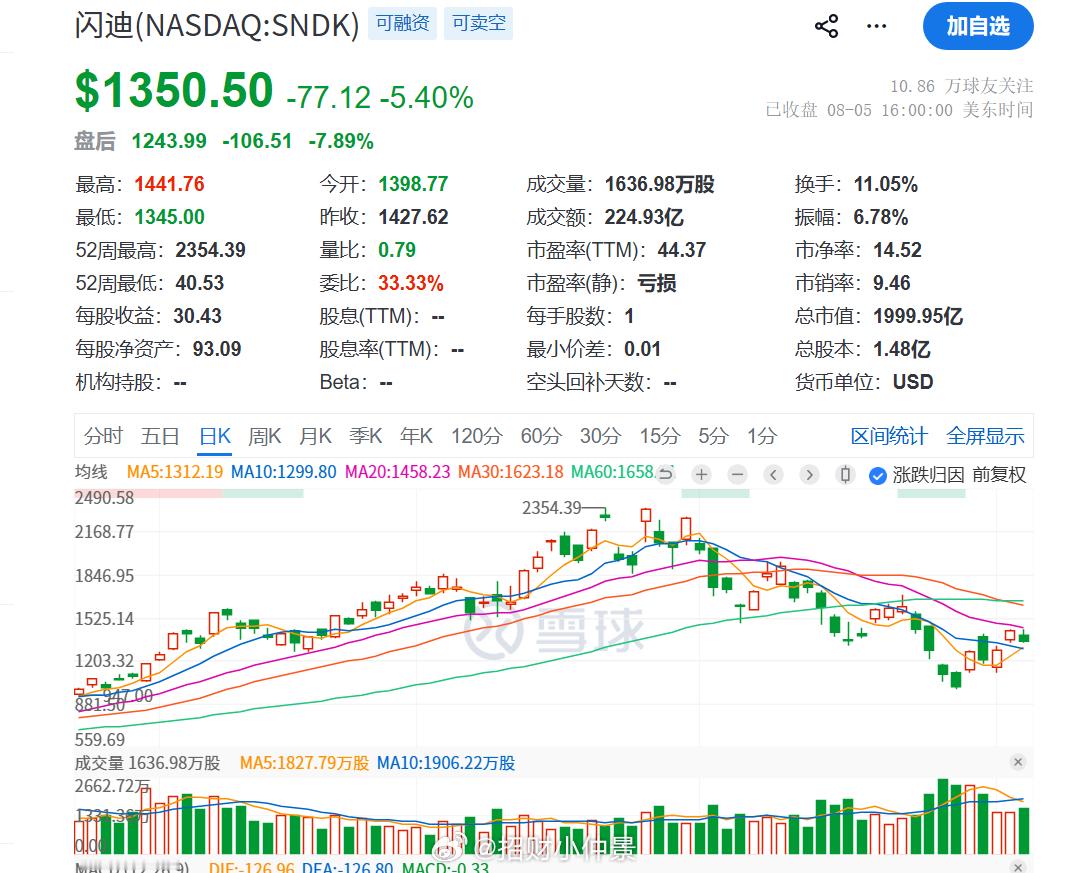Switch to the 1分 chart tab
1071x873 pixels.
tap(762, 436)
